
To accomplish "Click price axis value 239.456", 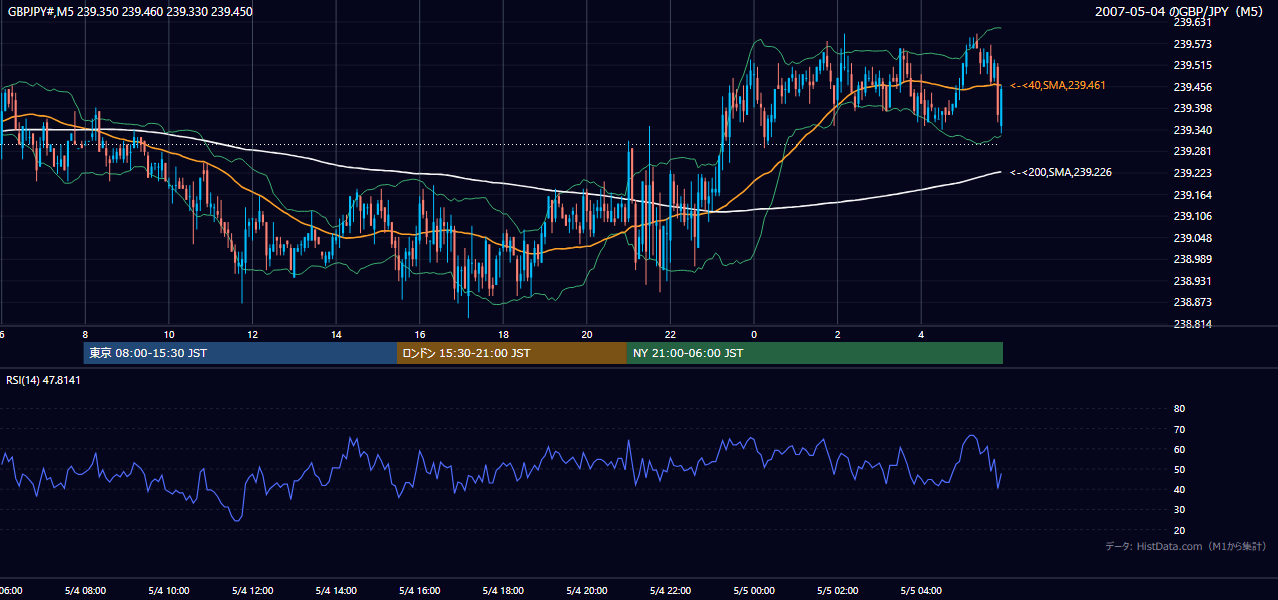I will [x=1192, y=87].
